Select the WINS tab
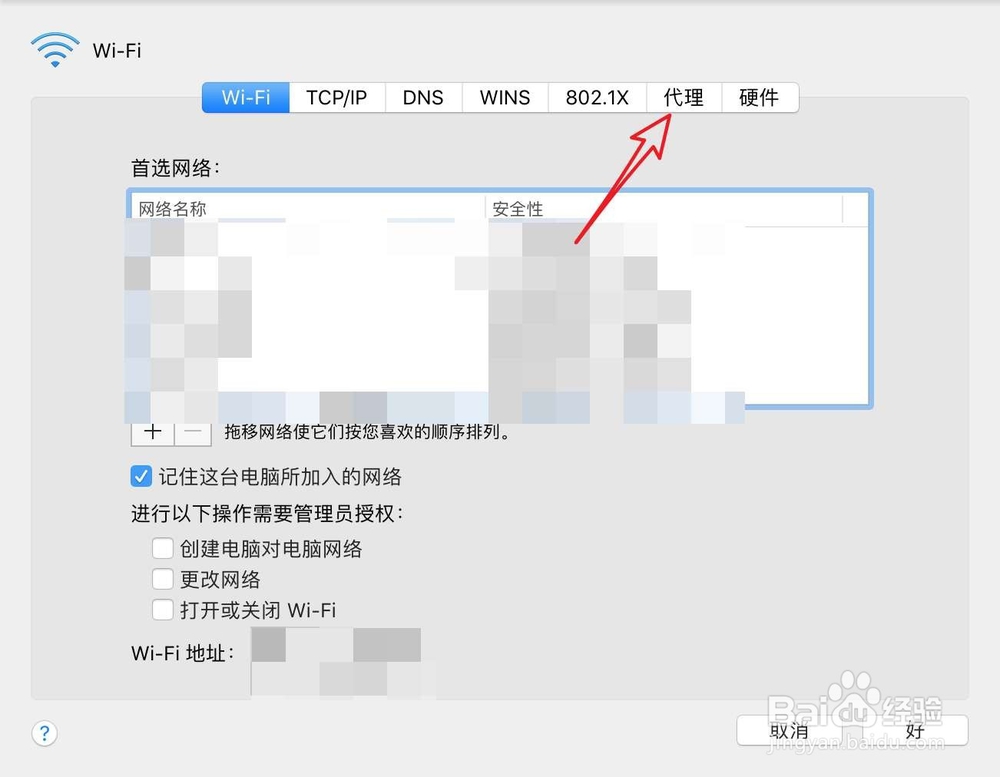Image resolution: width=1000 pixels, height=777 pixels. tap(504, 97)
